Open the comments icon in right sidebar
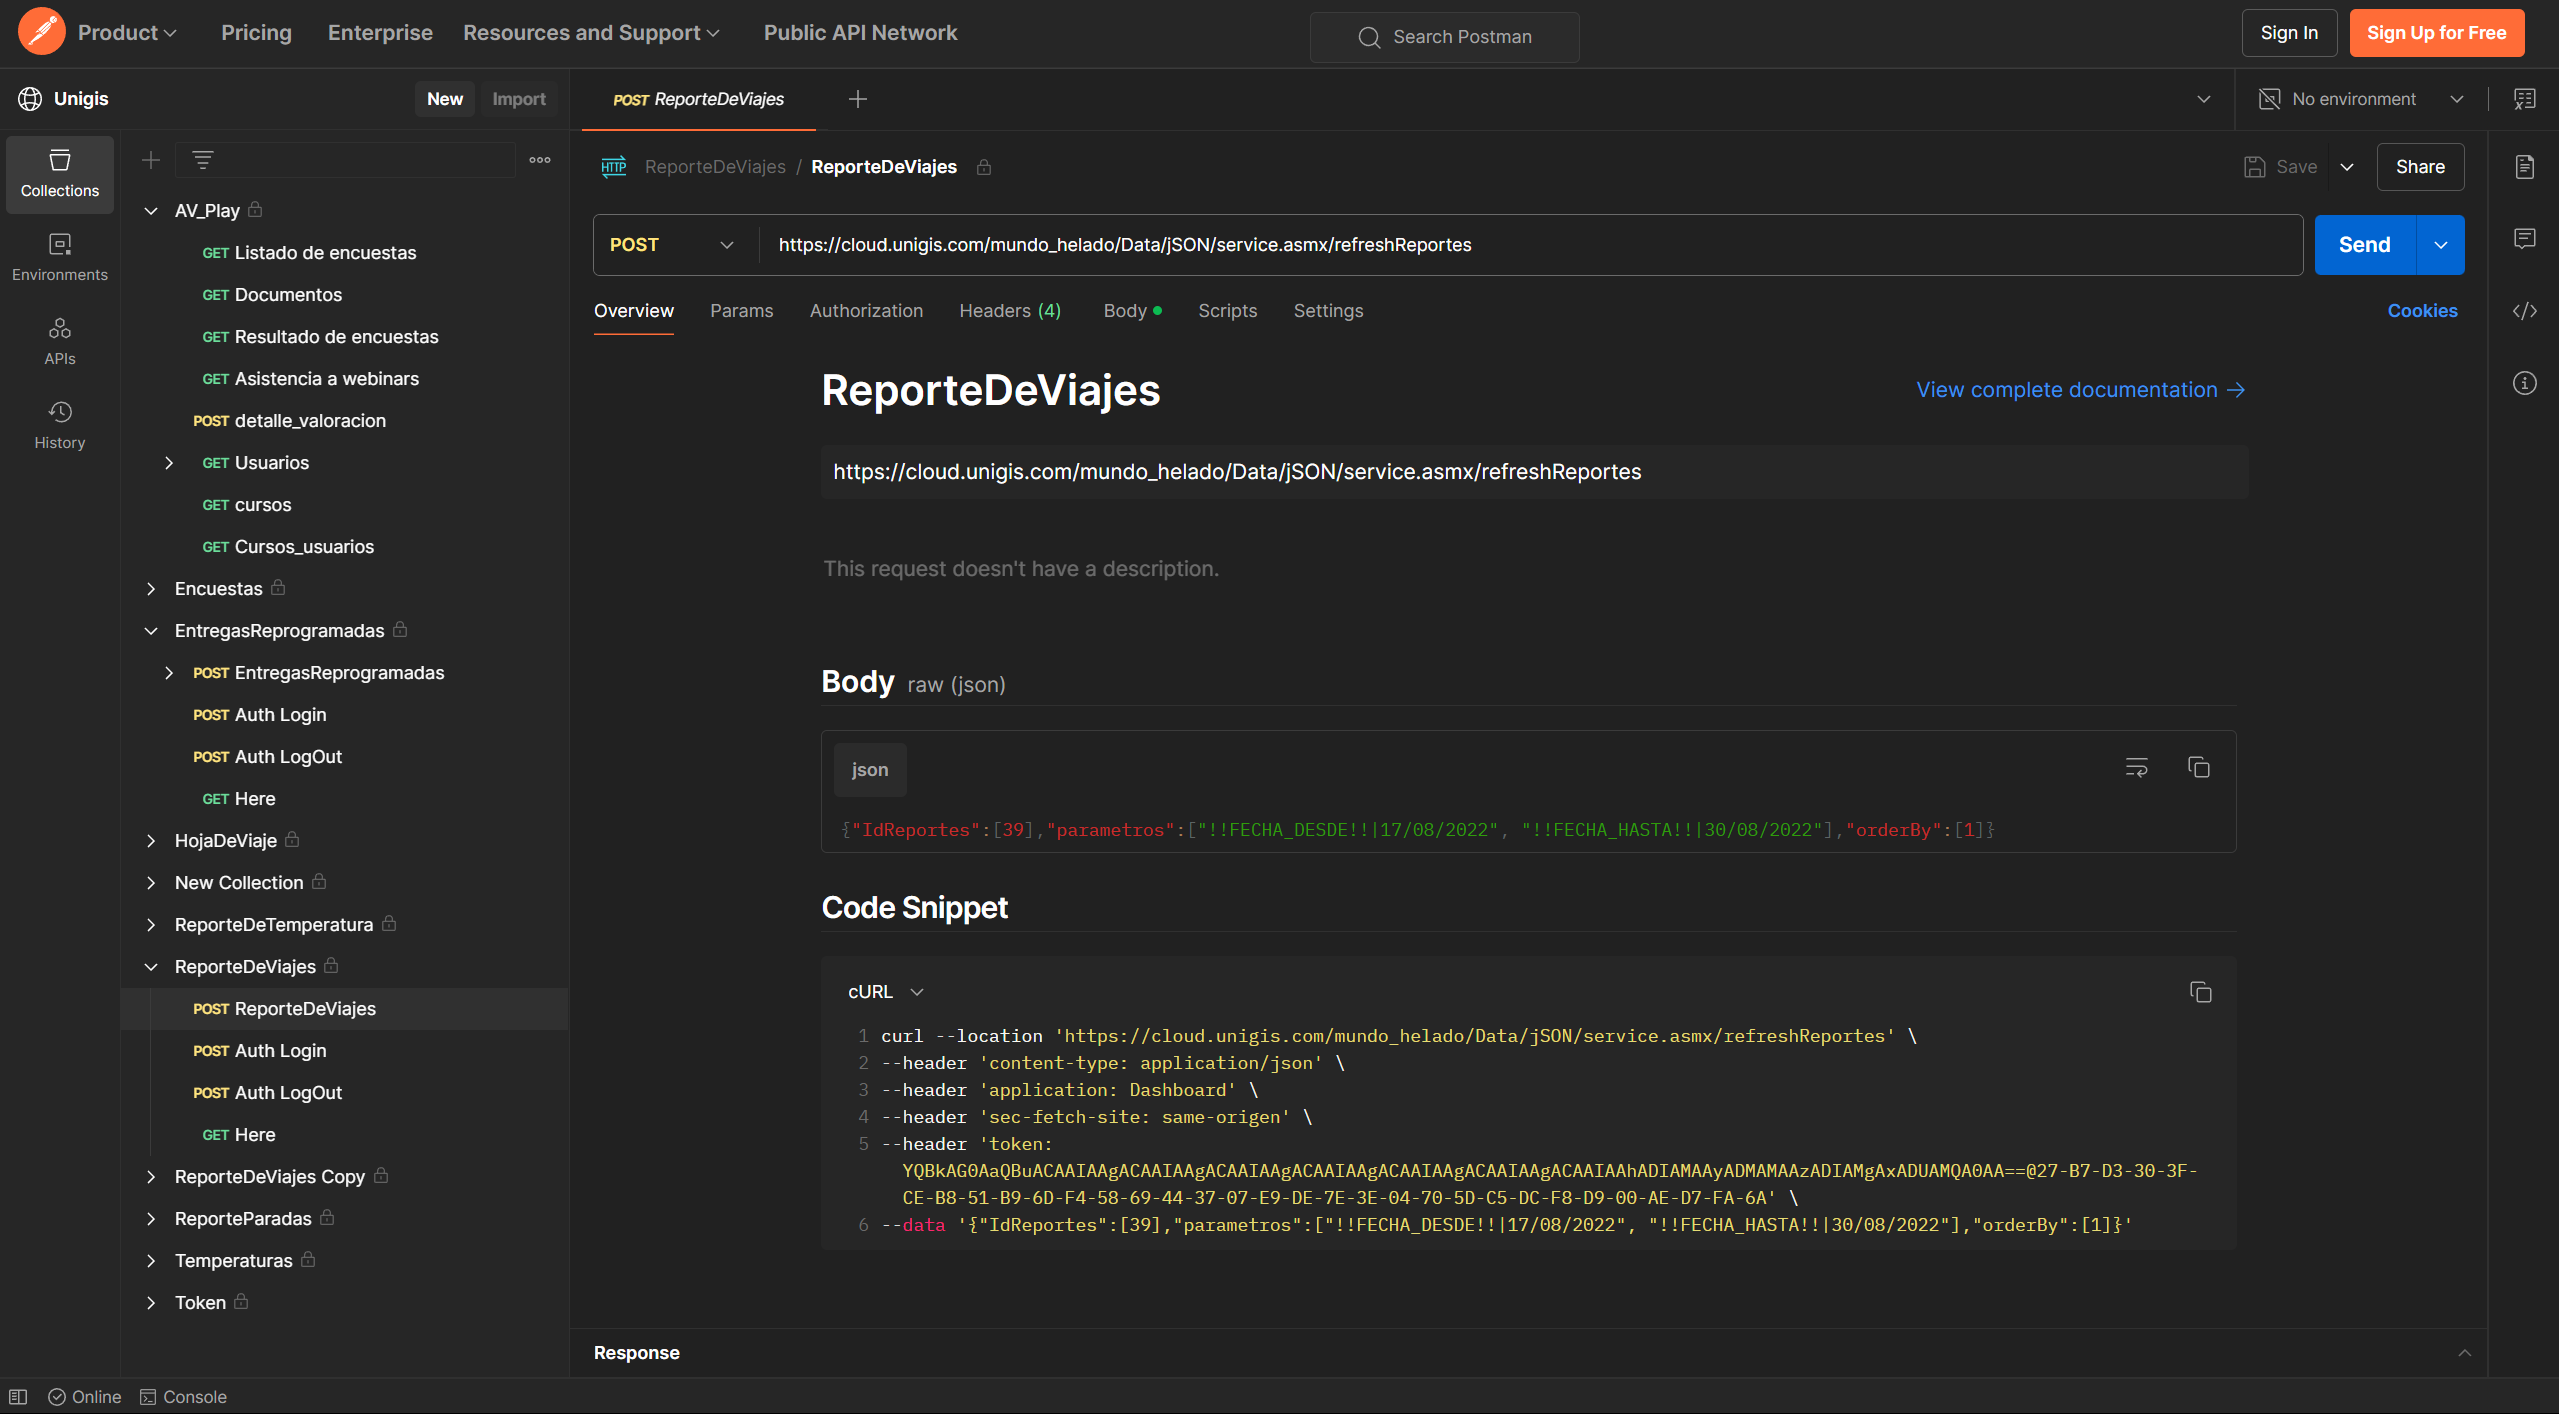This screenshot has height=1414, width=2559. [x=2525, y=238]
